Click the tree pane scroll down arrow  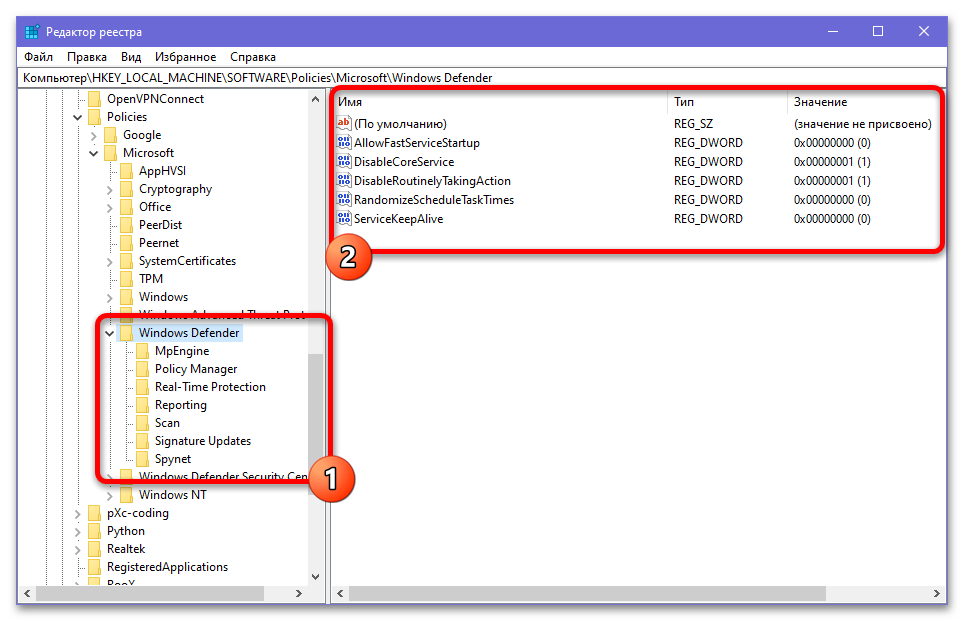coord(315,577)
